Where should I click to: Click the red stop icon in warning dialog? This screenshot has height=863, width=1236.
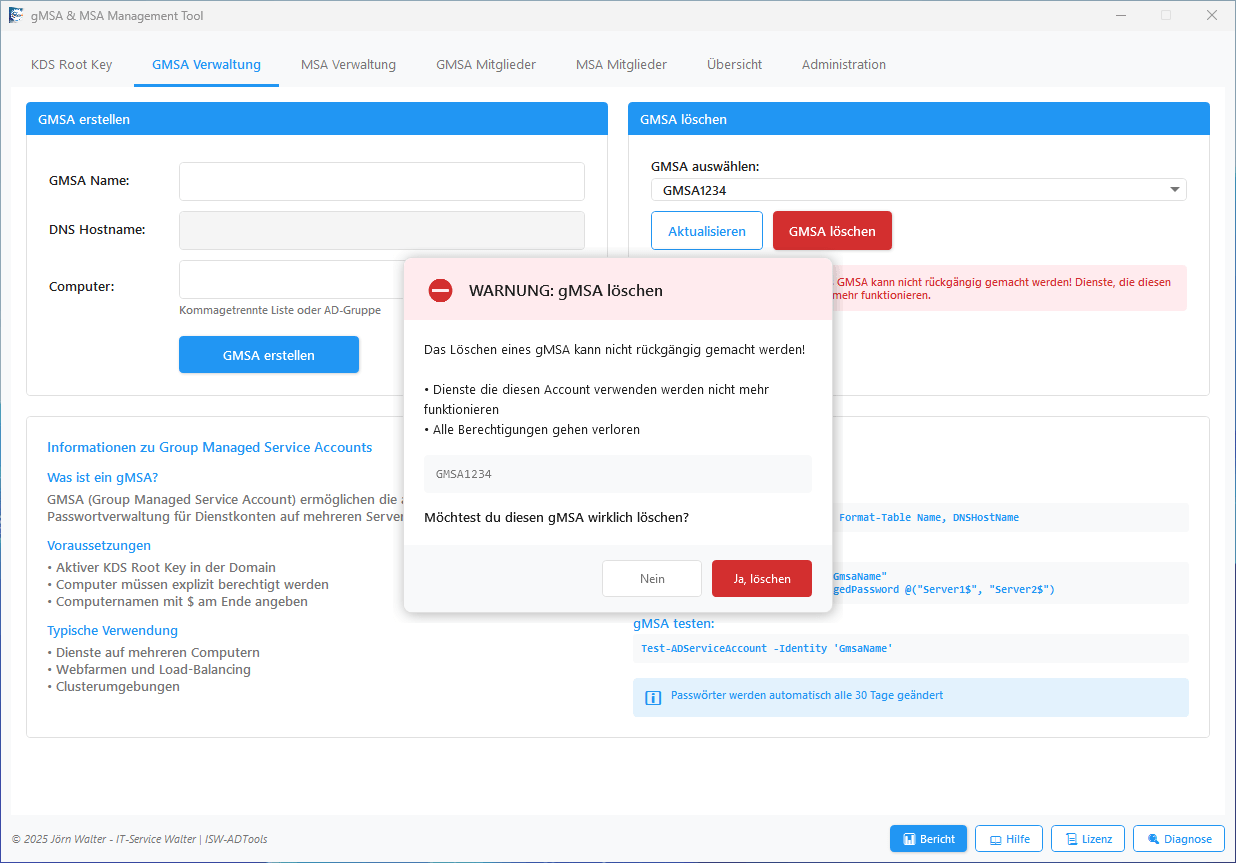(x=440, y=290)
